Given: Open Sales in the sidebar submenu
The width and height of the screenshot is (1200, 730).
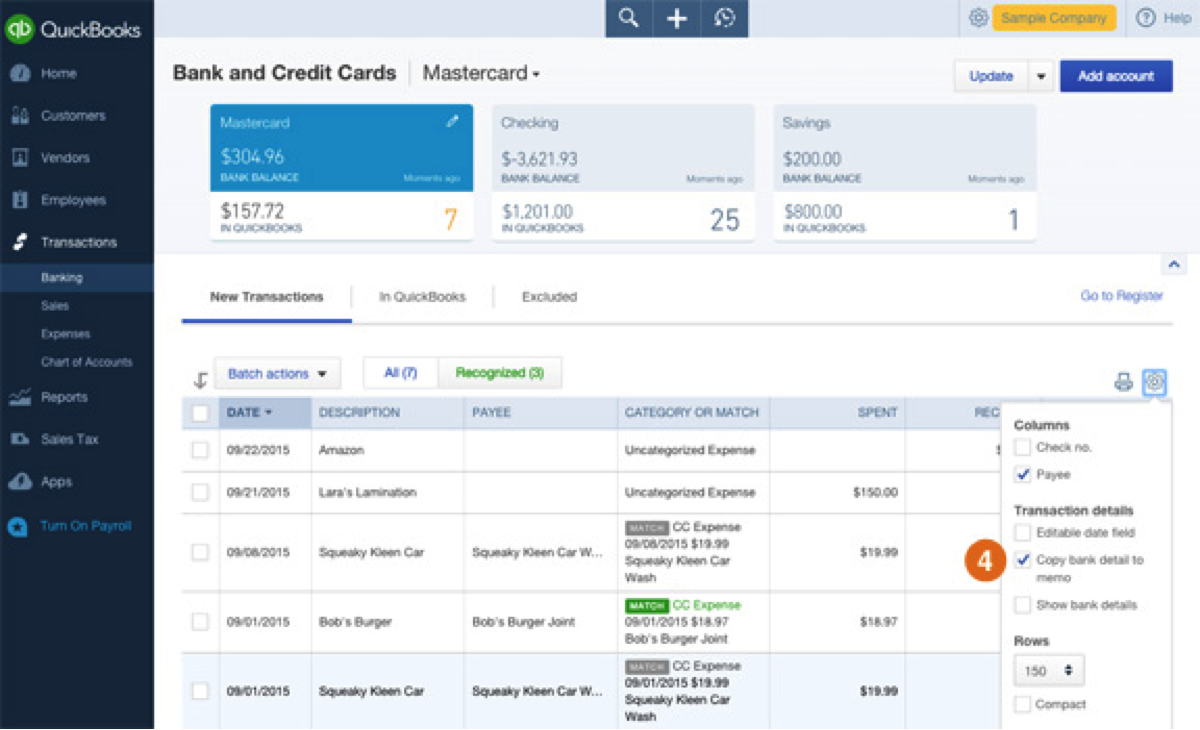Looking at the screenshot, I should pyautogui.click(x=55, y=306).
